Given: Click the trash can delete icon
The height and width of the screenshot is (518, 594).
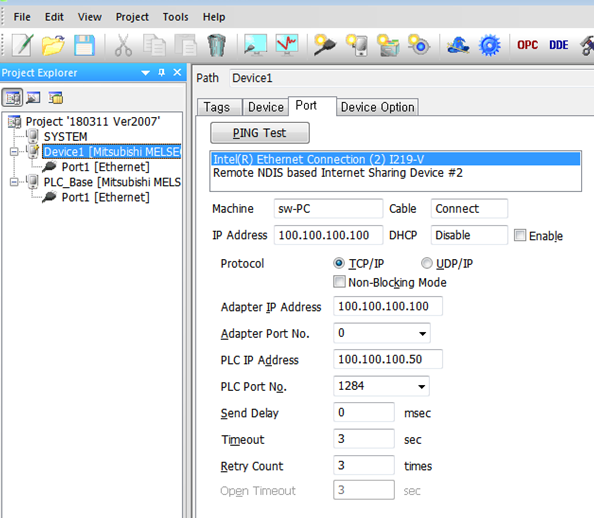Looking at the screenshot, I should click(x=217, y=45).
